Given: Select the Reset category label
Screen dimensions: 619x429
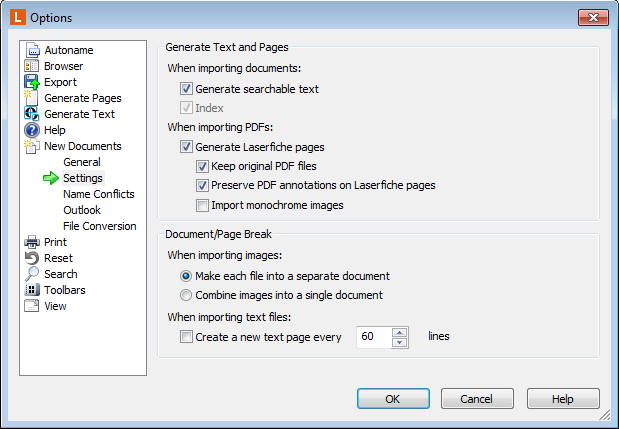Looking at the screenshot, I should click(58, 258).
